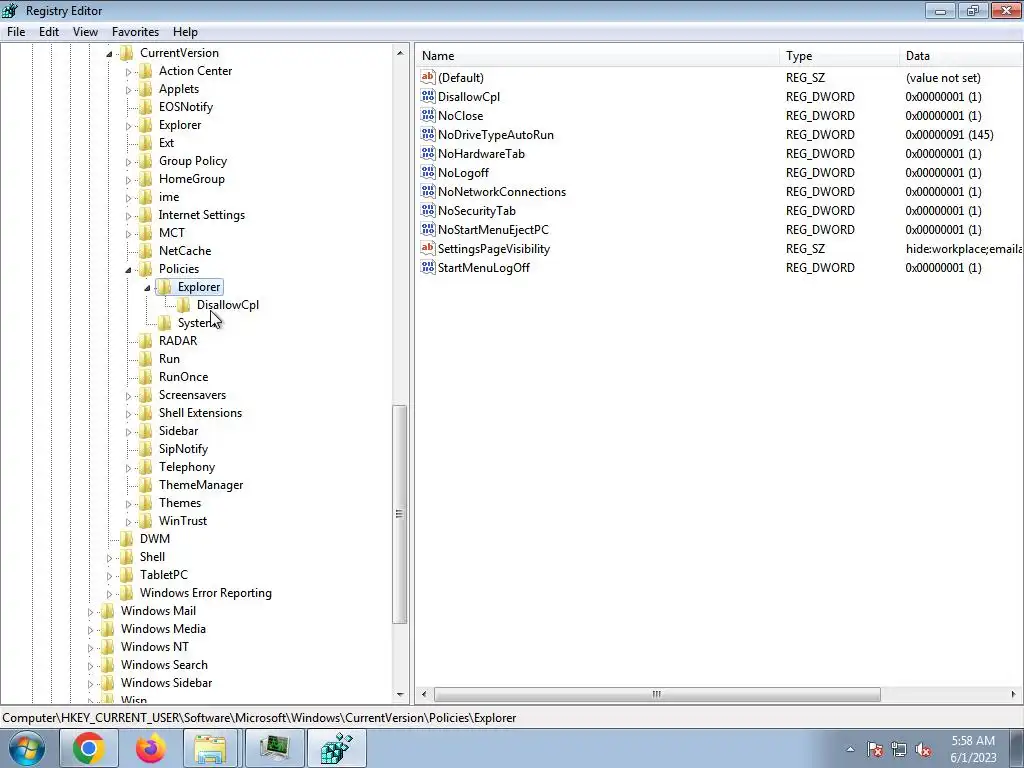
Task: Show hidden system tray icons
Action: (850, 749)
